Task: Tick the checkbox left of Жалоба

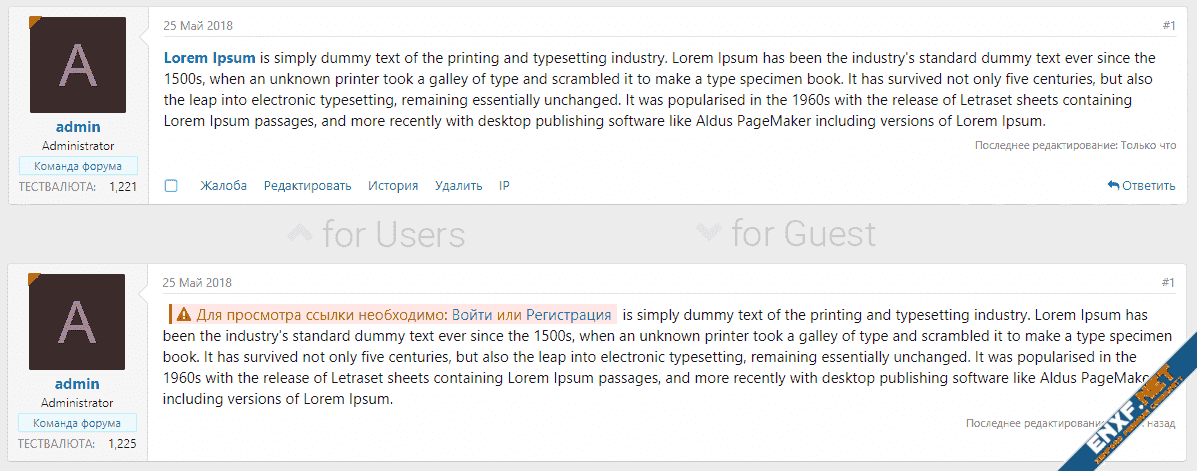Action: coord(171,186)
